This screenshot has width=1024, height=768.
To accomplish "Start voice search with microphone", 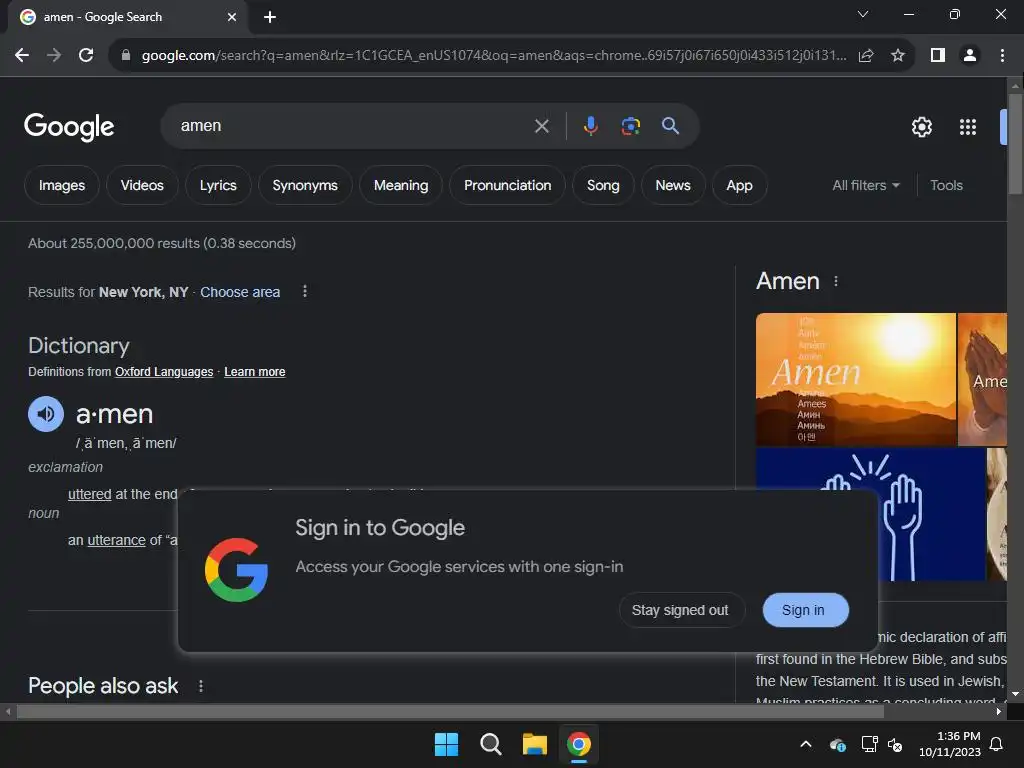I will tap(590, 126).
